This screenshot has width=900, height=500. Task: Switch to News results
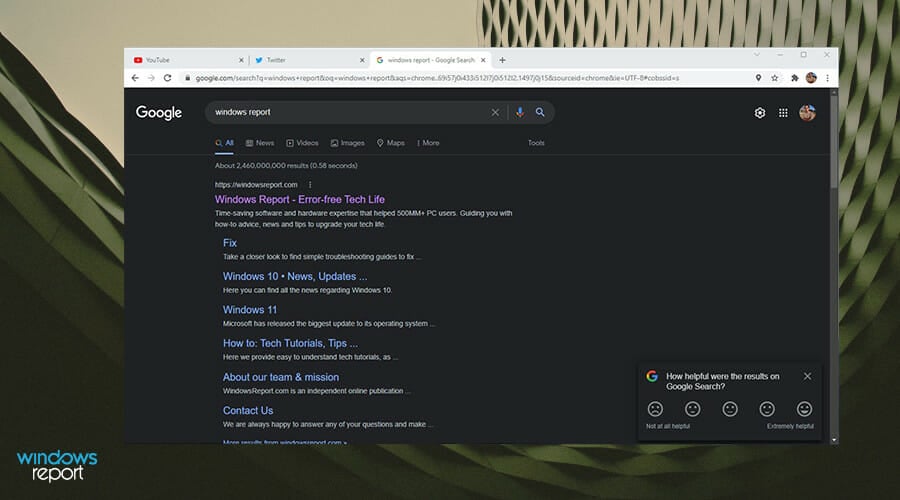[x=259, y=143]
